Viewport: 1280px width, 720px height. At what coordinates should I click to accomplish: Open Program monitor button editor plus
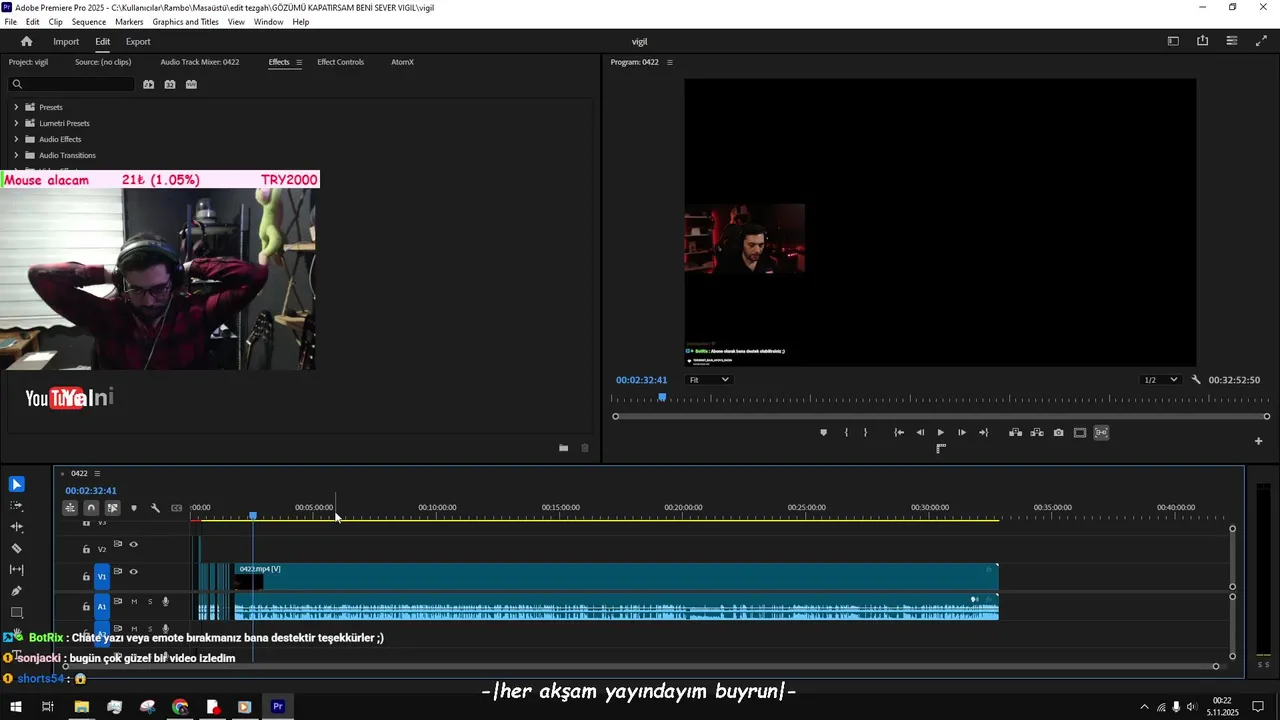point(1259,441)
